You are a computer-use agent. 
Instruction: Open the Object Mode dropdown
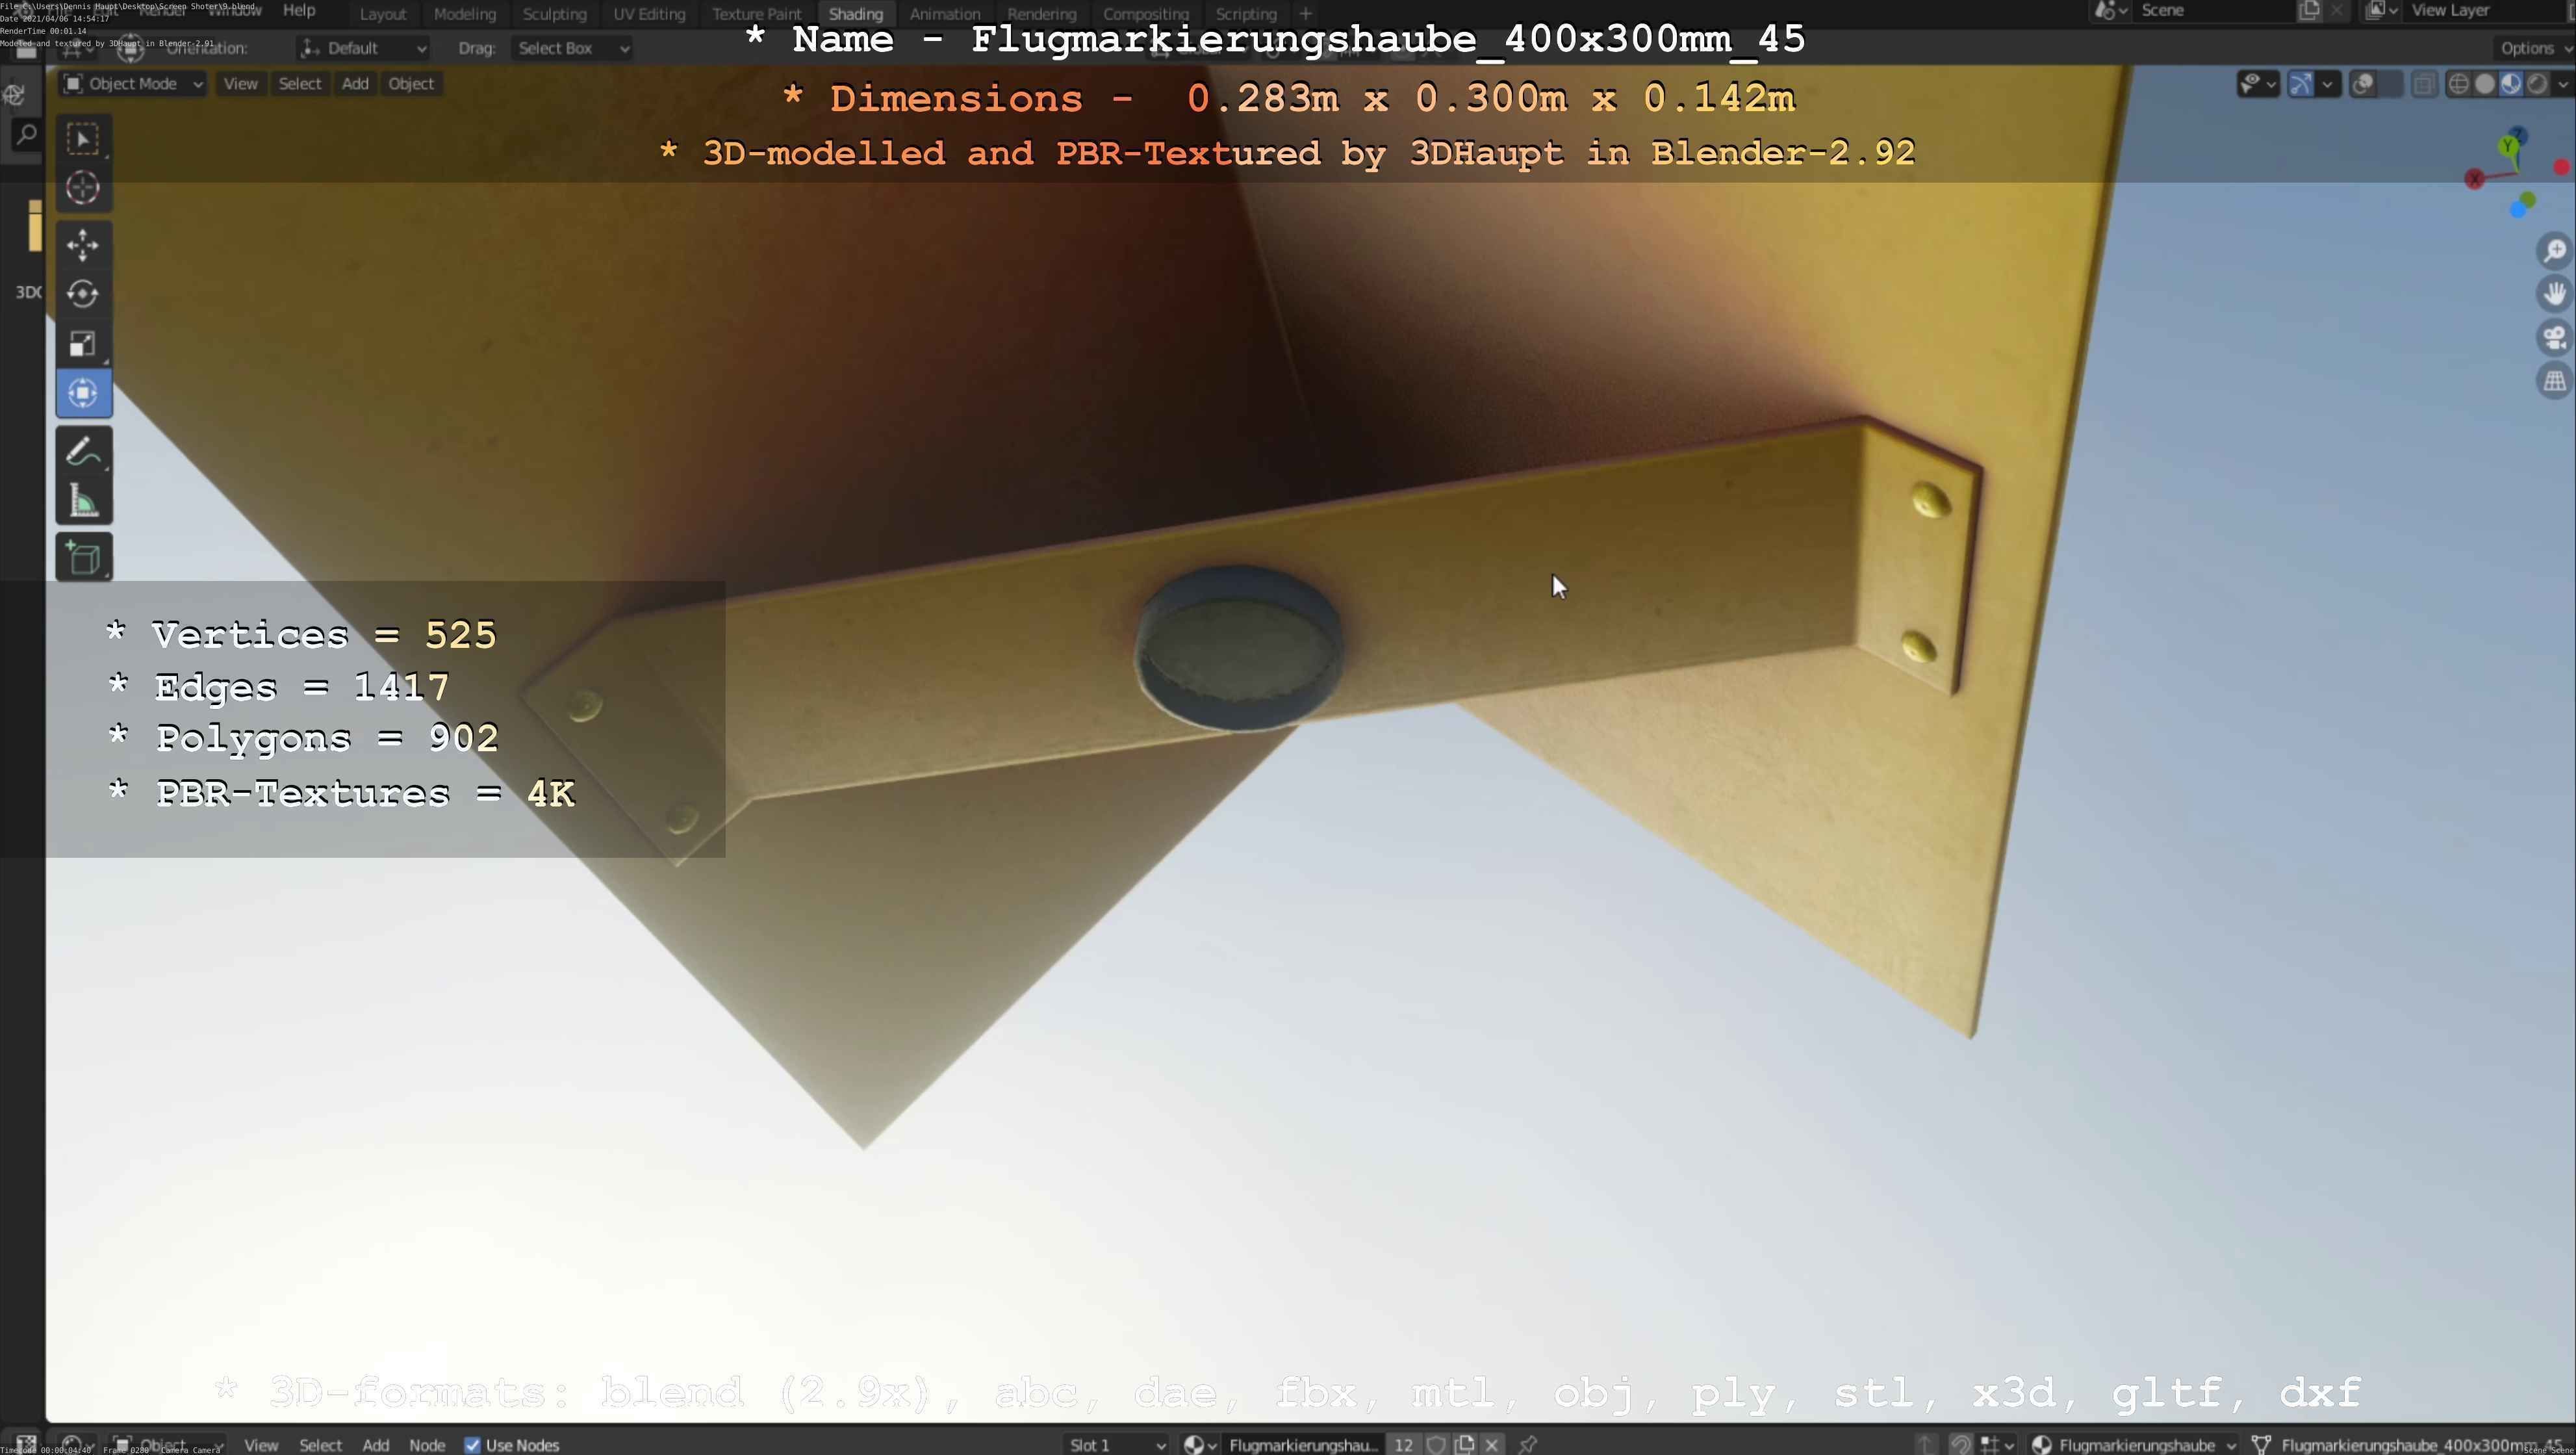click(x=132, y=84)
